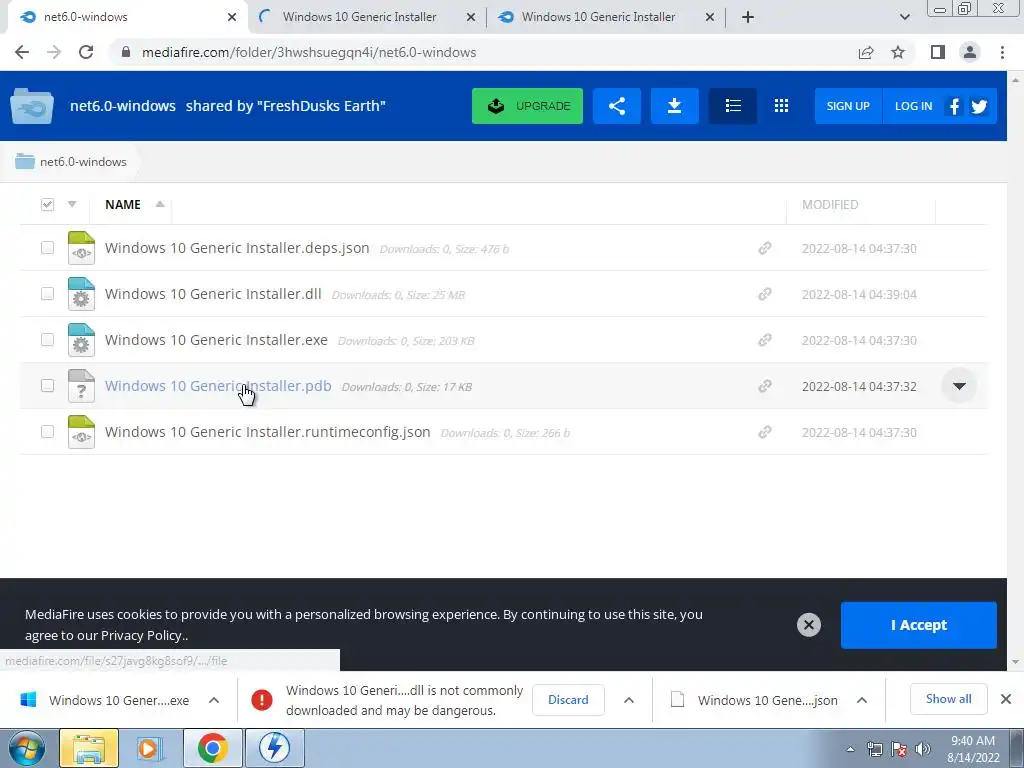Sort by MODIFIED column header
Viewport: 1024px width, 768px height.
point(830,204)
